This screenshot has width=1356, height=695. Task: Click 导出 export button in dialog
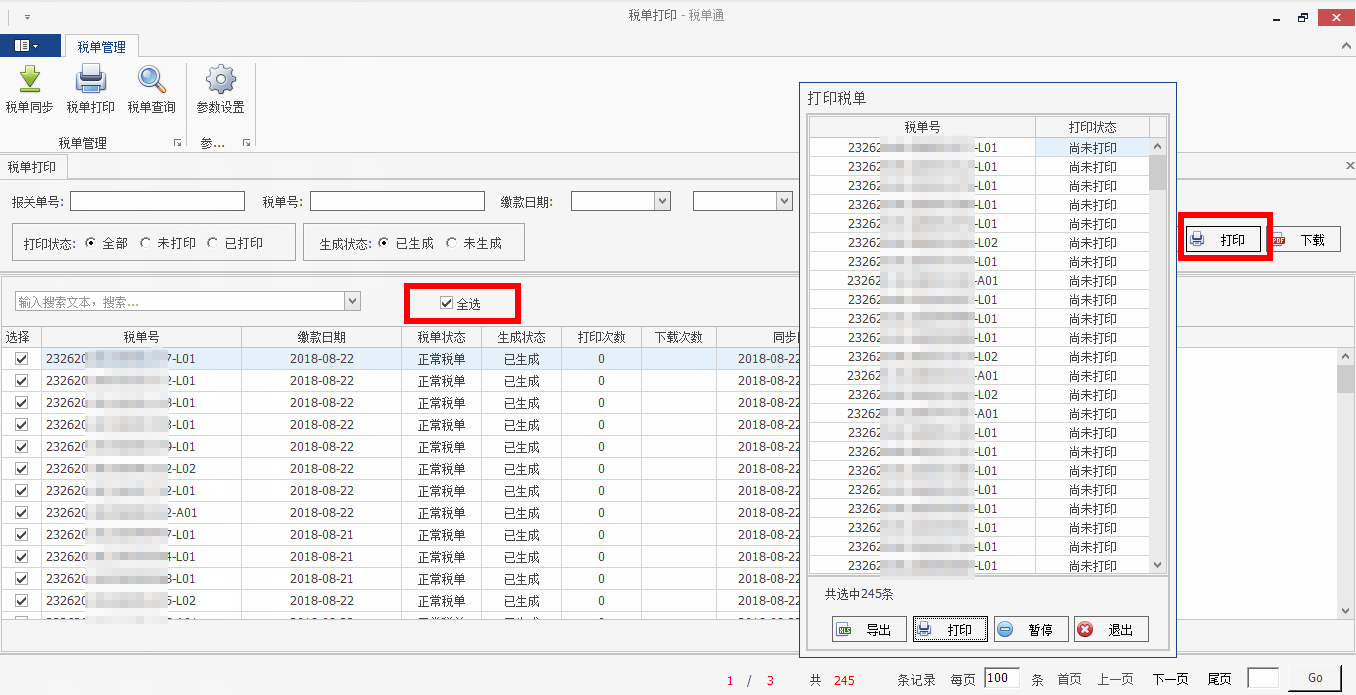869,630
